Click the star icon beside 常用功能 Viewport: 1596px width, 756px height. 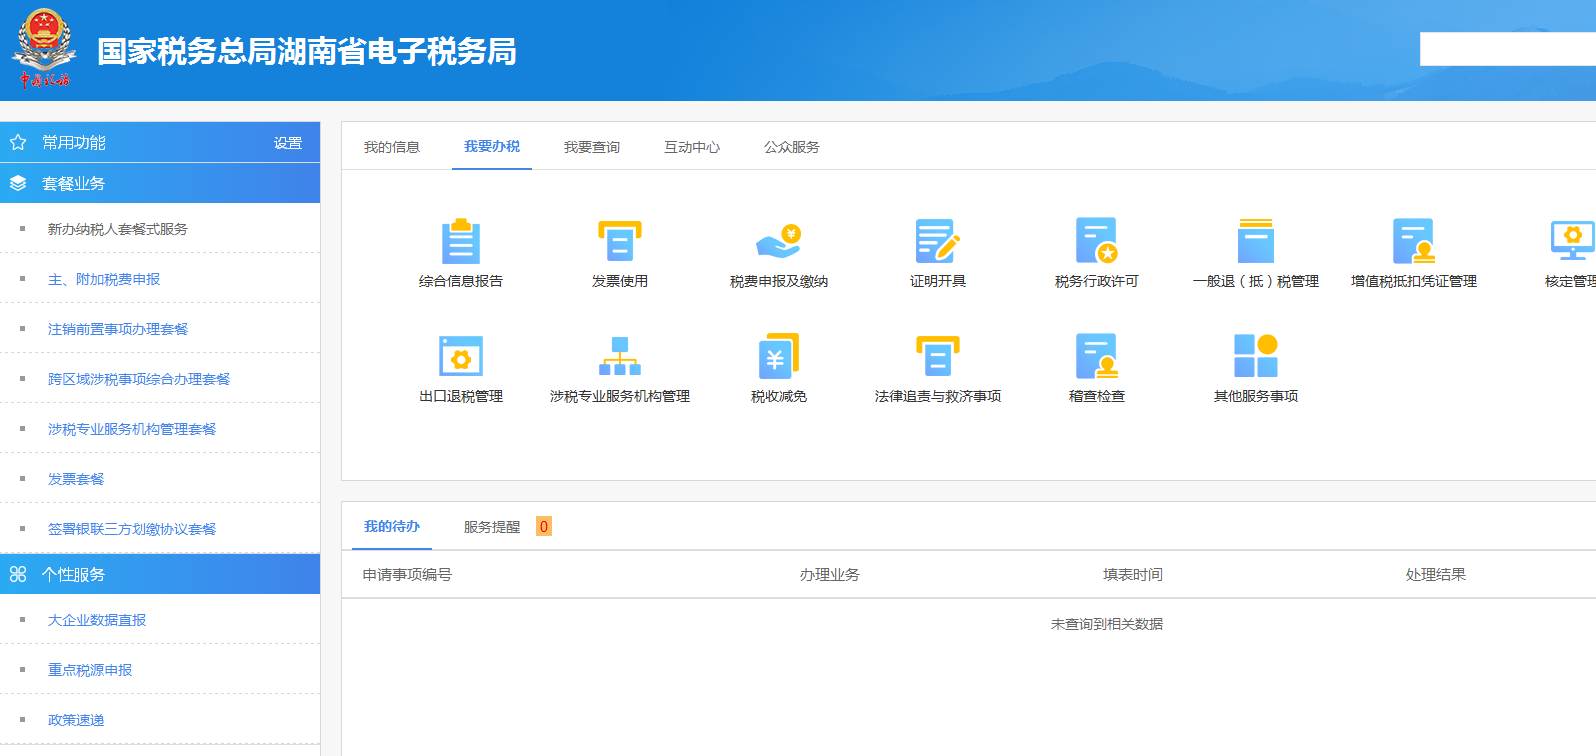pos(18,142)
